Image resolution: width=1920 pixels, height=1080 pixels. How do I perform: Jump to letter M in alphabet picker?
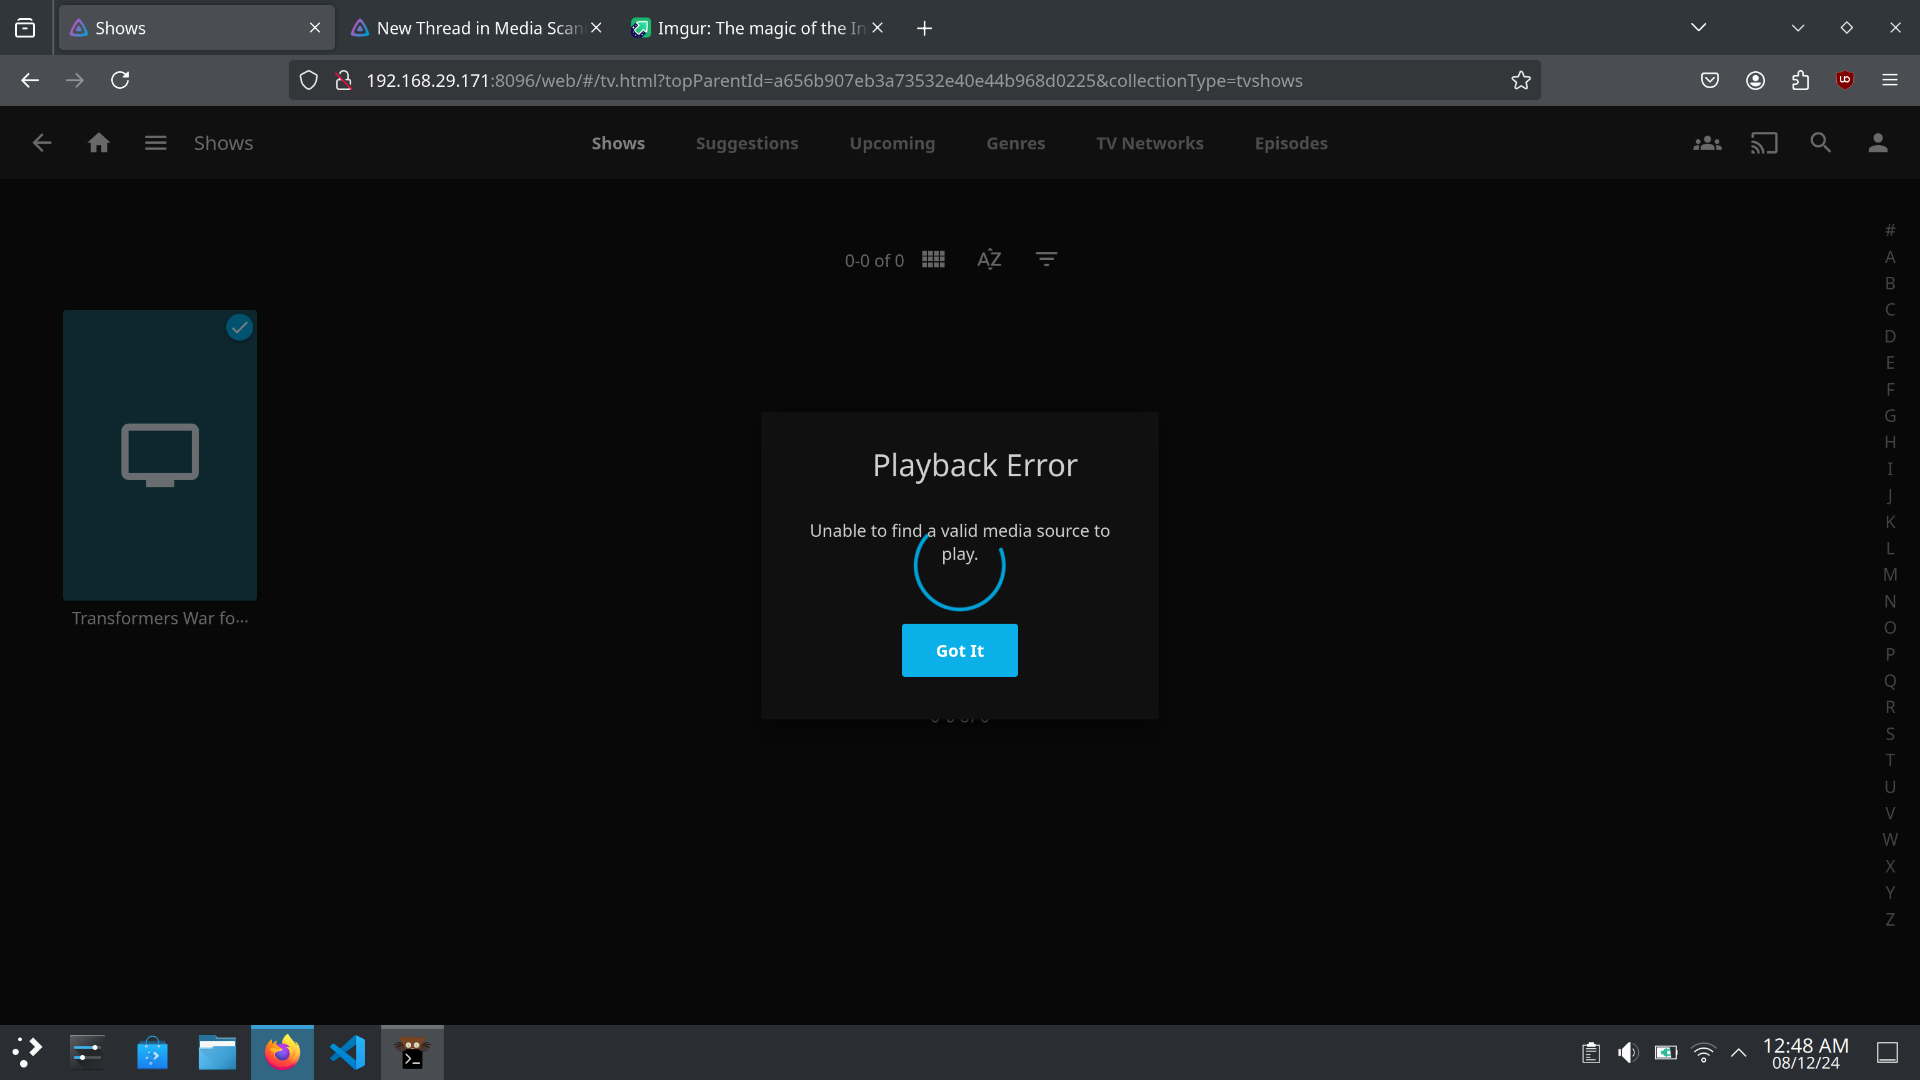pyautogui.click(x=1889, y=575)
